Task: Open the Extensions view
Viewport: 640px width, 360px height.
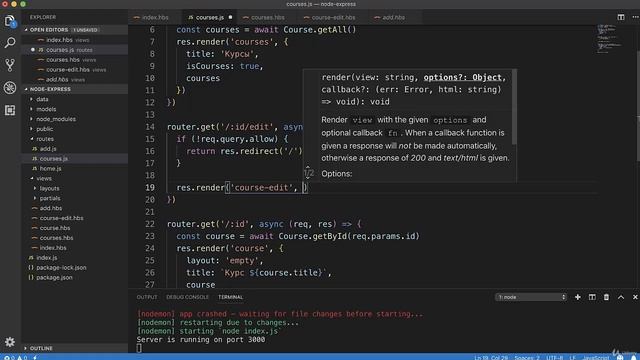Action: 10,110
